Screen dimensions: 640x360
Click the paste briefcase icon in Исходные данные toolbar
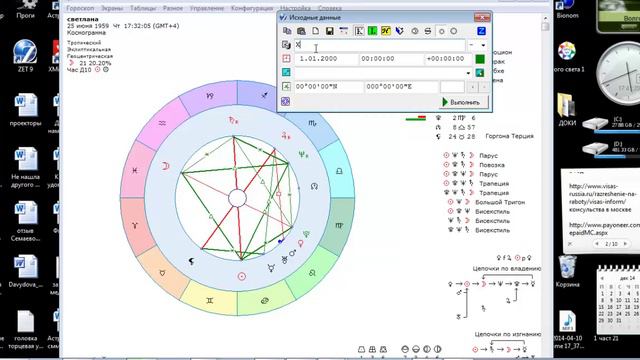301,31
